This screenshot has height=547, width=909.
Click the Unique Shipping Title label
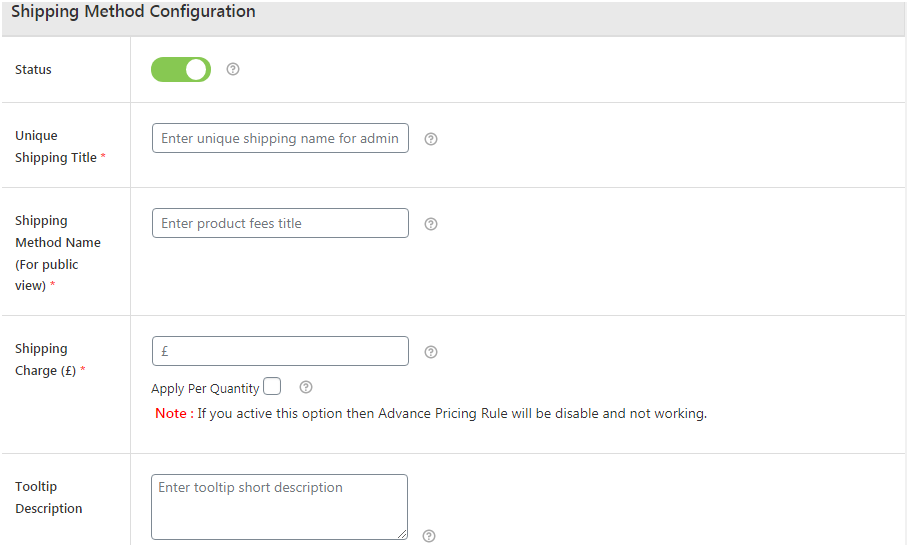click(56, 146)
